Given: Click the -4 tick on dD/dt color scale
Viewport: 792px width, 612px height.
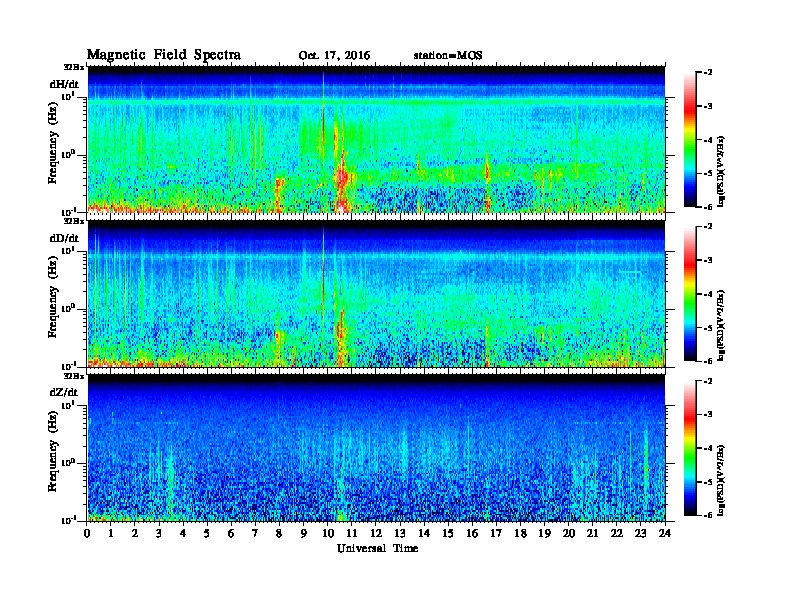Looking at the screenshot, I should [x=708, y=294].
